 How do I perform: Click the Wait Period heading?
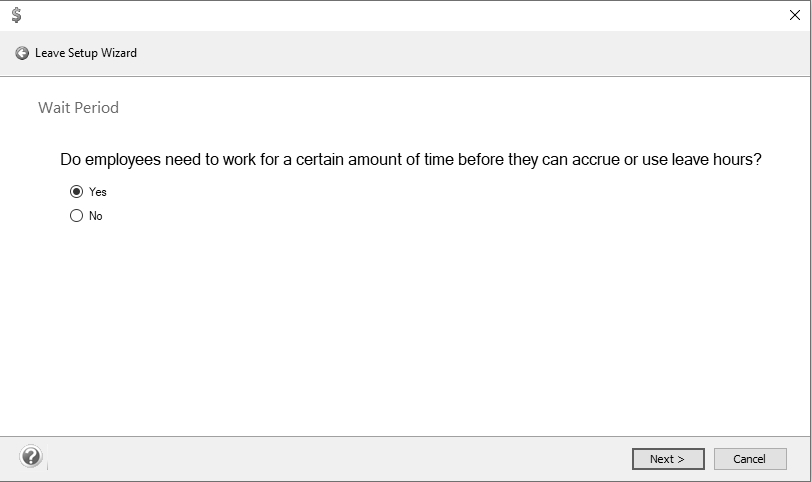pyautogui.click(x=79, y=108)
